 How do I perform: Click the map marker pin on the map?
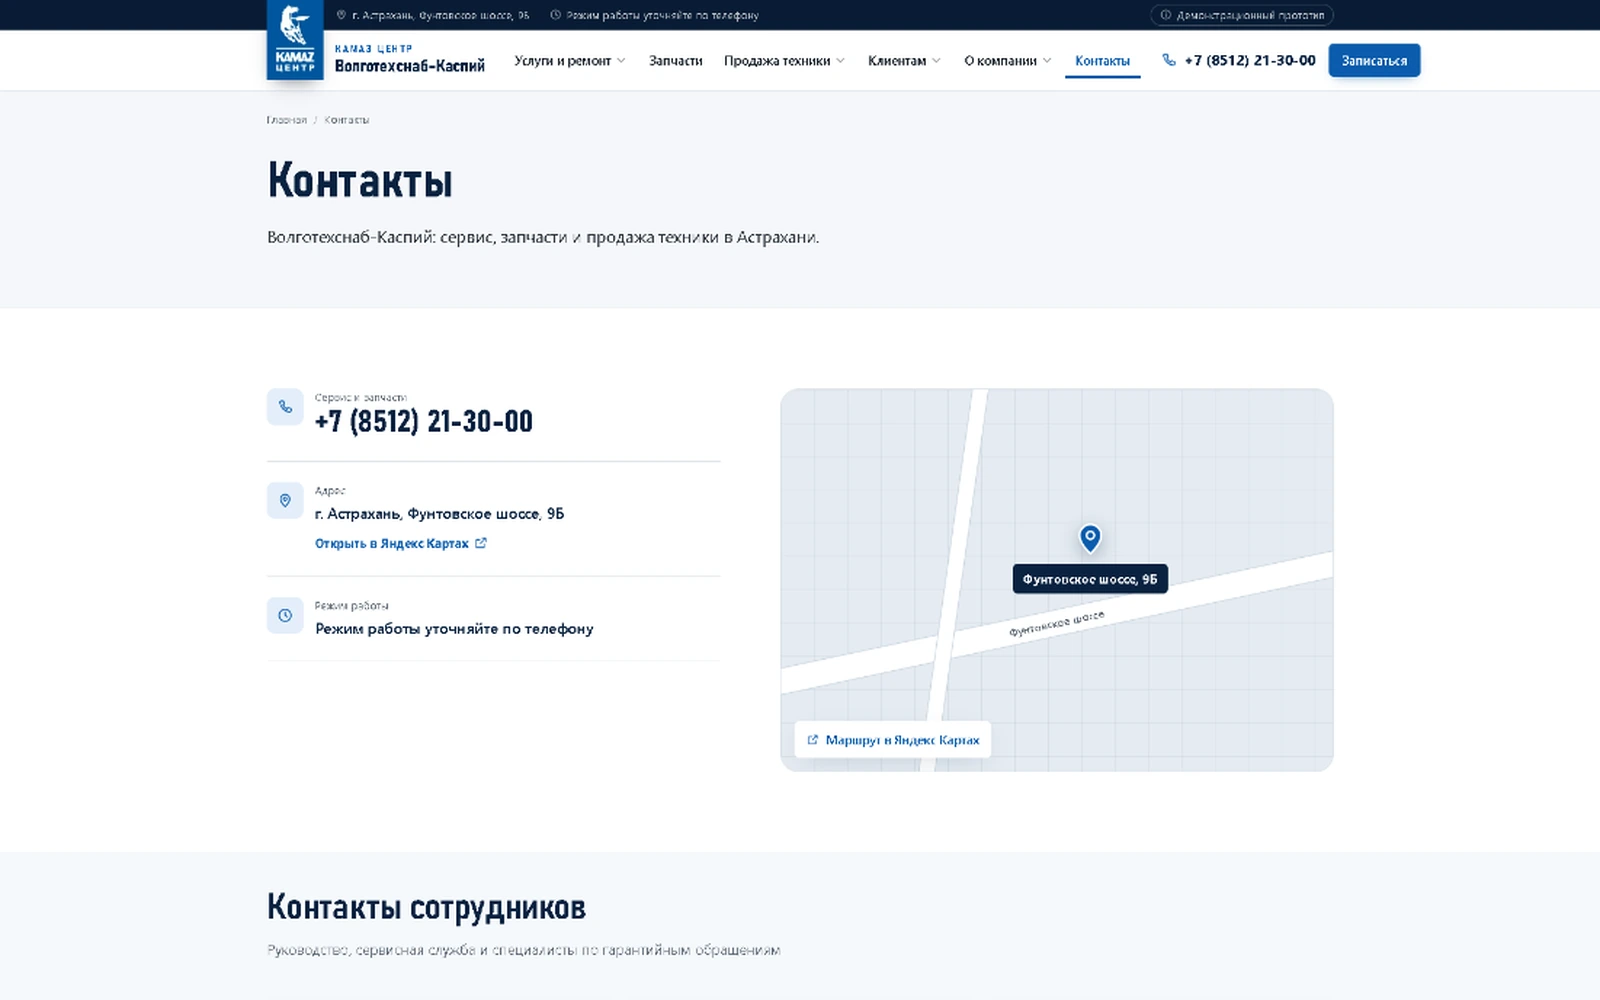point(1090,538)
